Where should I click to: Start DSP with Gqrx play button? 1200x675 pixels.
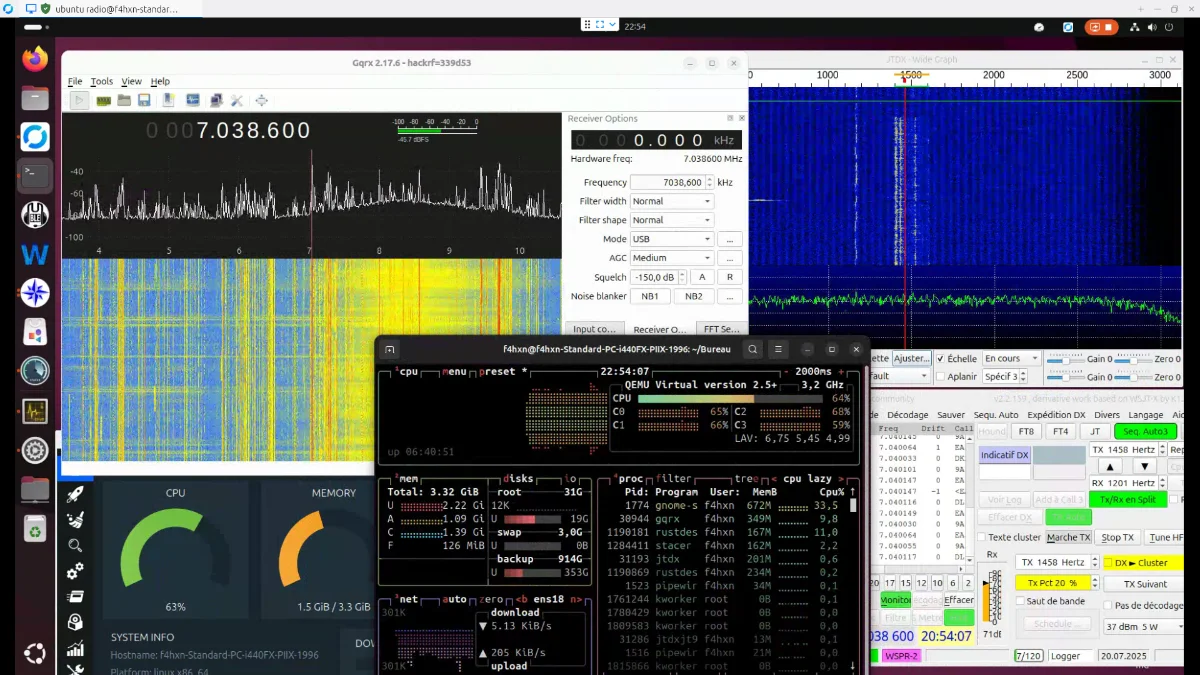pos(80,100)
